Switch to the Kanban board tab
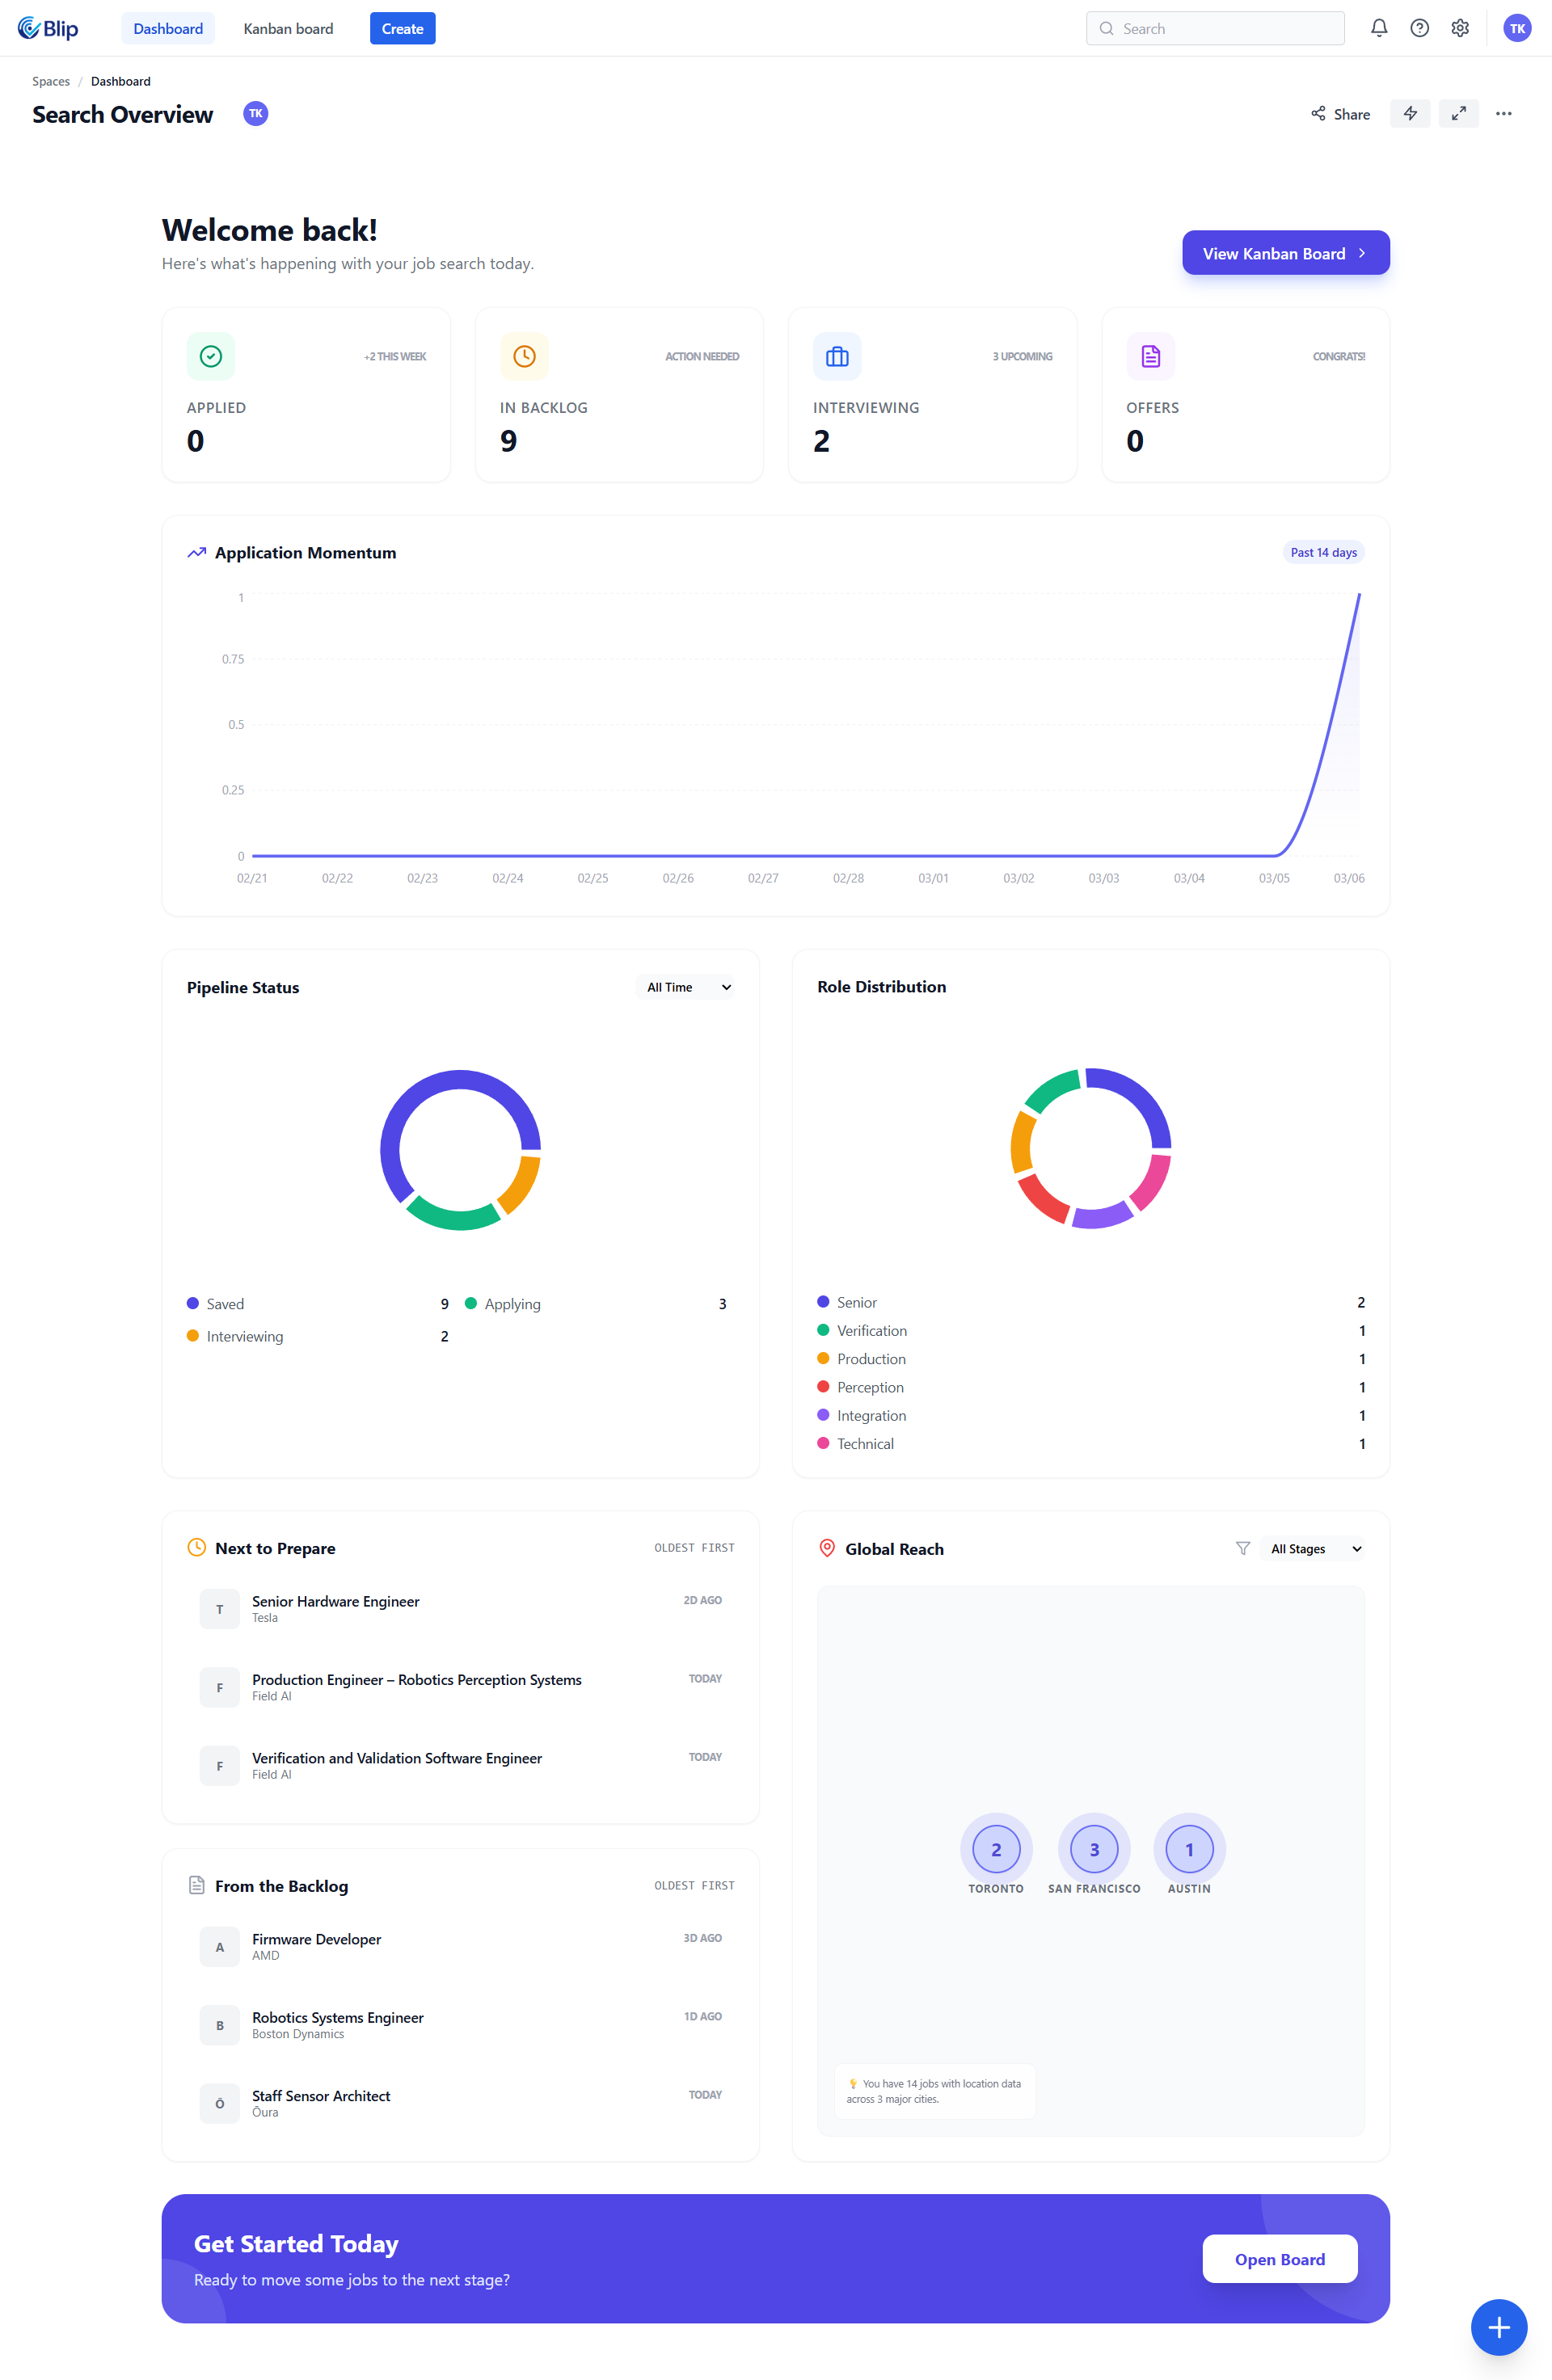The image size is (1552, 2380). click(x=288, y=28)
